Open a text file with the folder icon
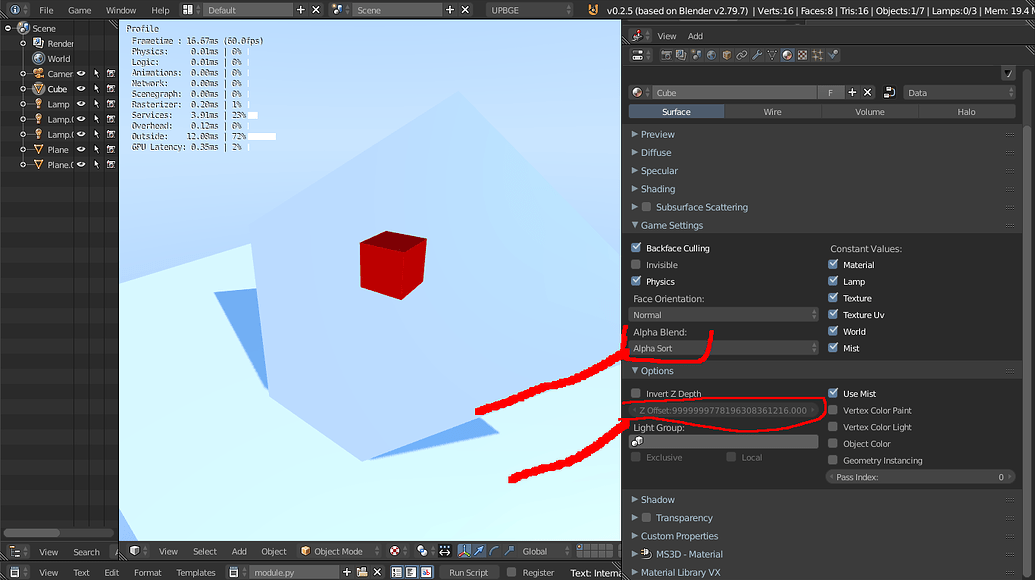Viewport: 1035px width, 580px height. pos(362,572)
